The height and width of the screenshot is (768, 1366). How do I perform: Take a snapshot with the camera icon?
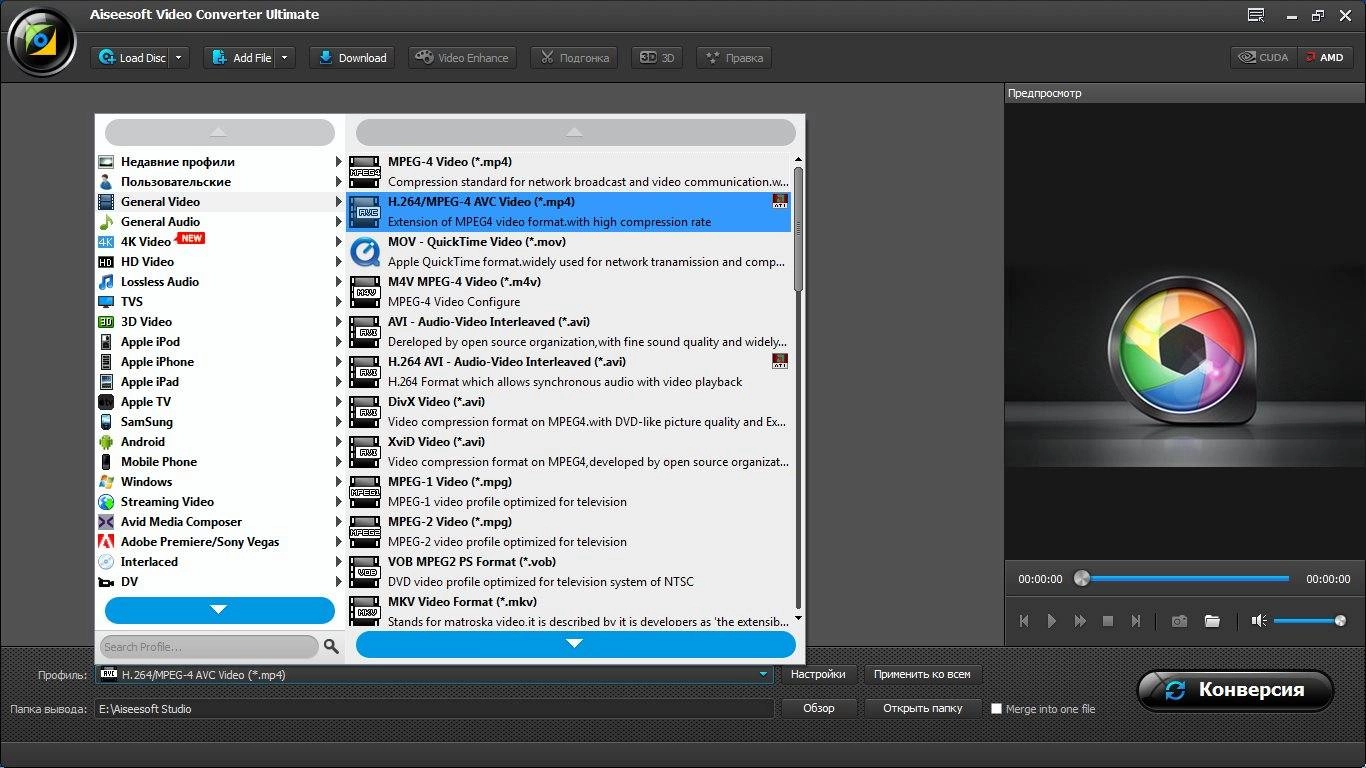1180,621
